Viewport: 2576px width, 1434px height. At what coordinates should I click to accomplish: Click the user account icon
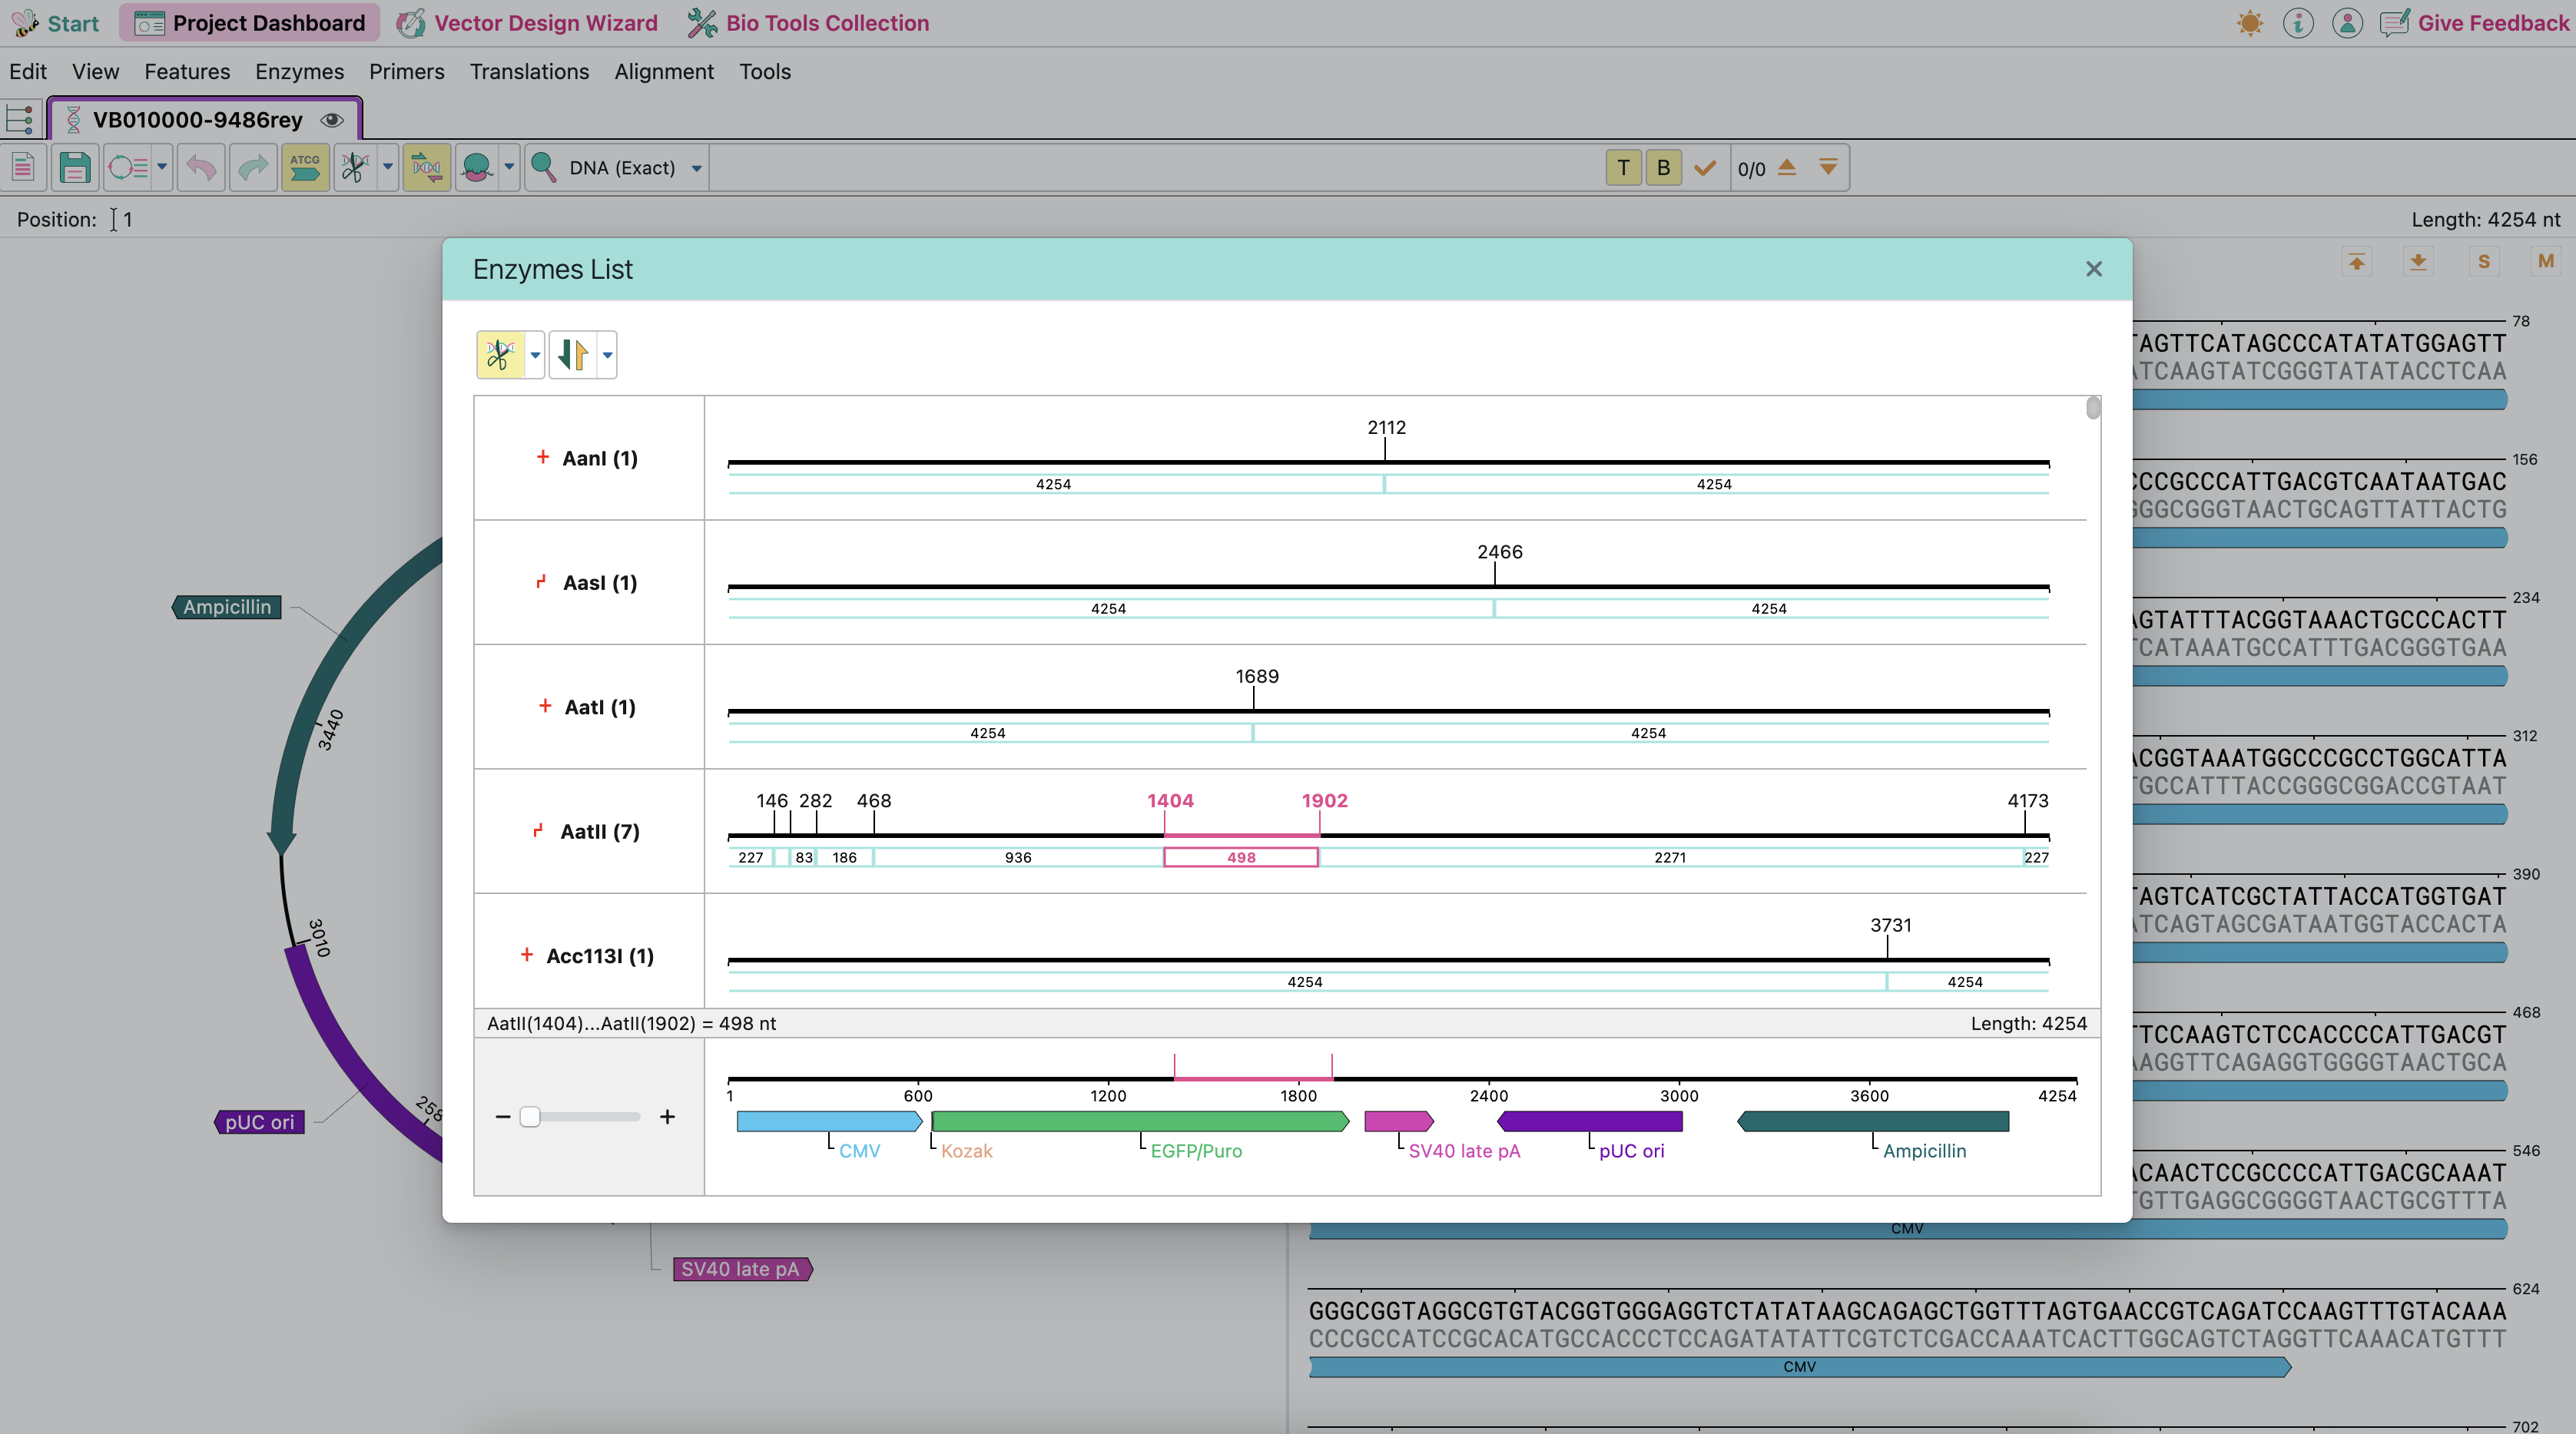click(x=2347, y=23)
